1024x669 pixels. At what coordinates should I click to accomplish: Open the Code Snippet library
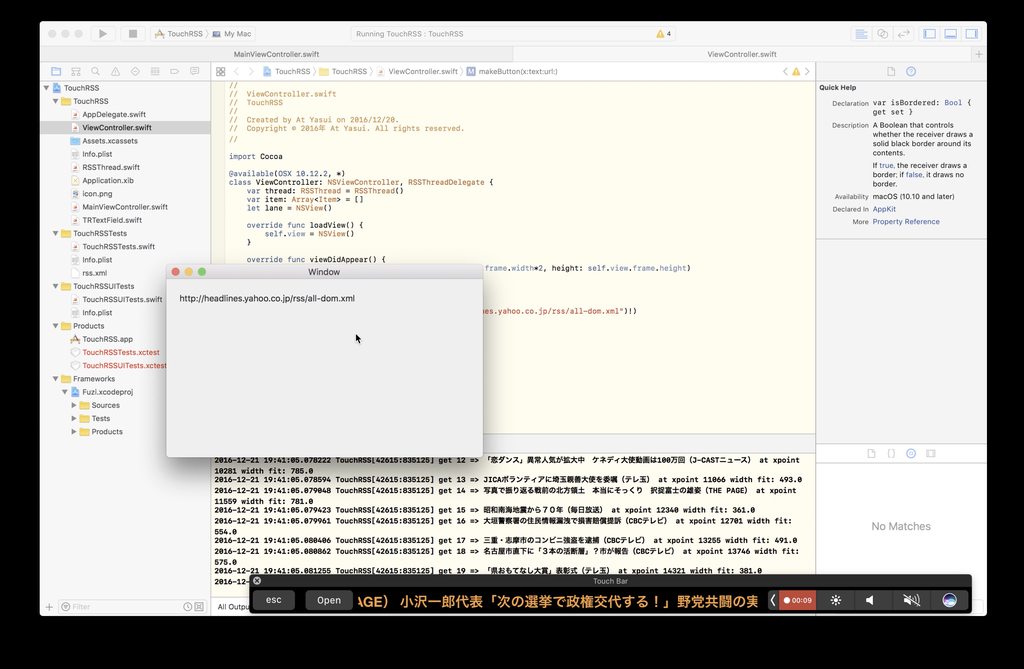point(891,453)
